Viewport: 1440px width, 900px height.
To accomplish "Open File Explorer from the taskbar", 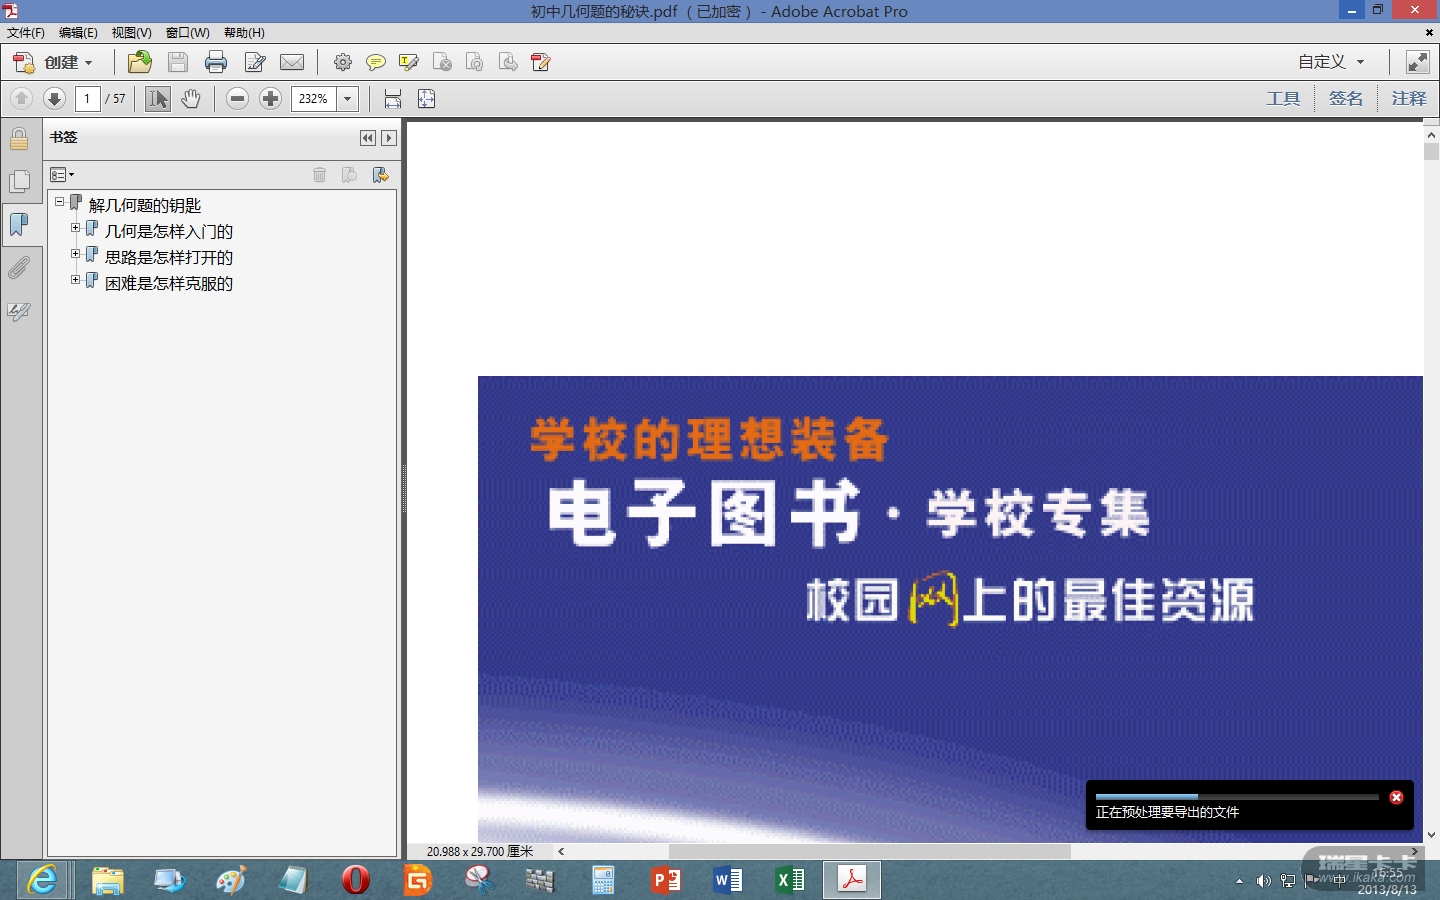I will [x=107, y=880].
